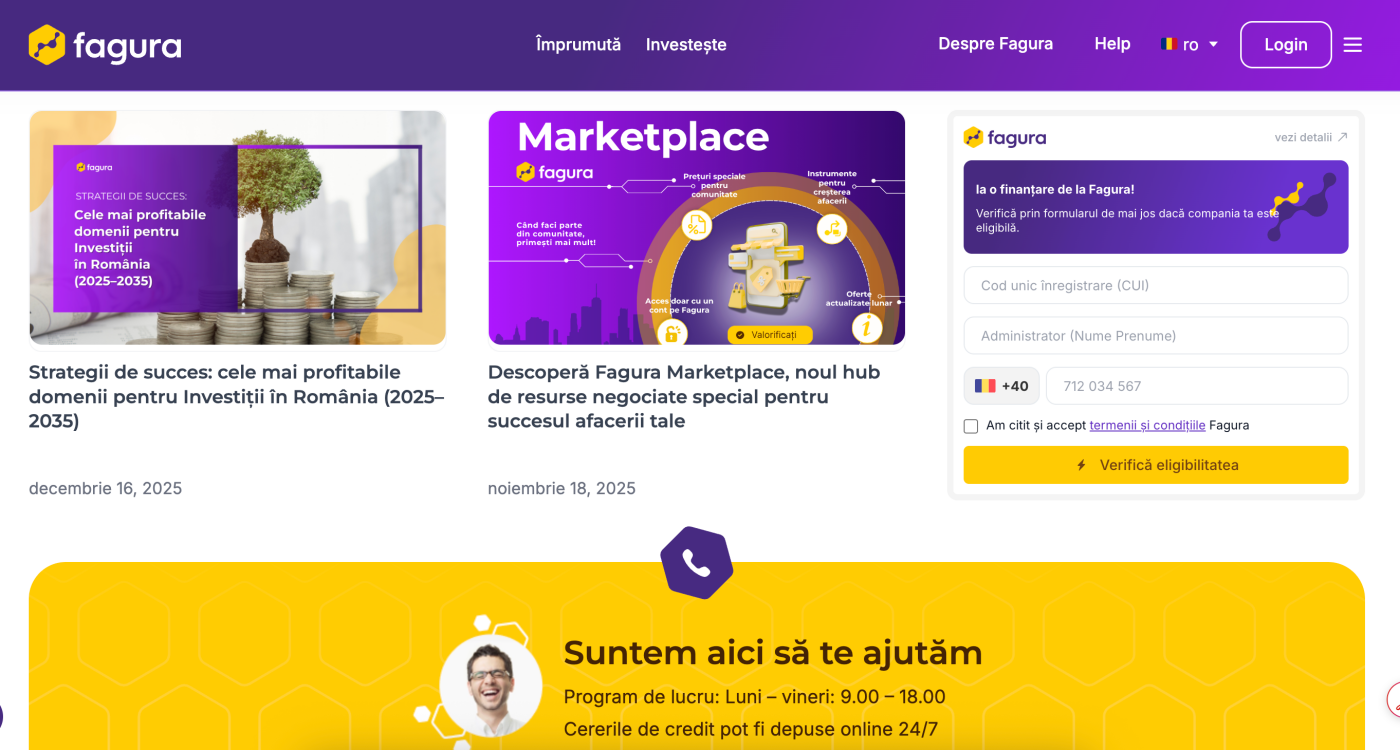Open the +40 country code selector

coord(1002,386)
